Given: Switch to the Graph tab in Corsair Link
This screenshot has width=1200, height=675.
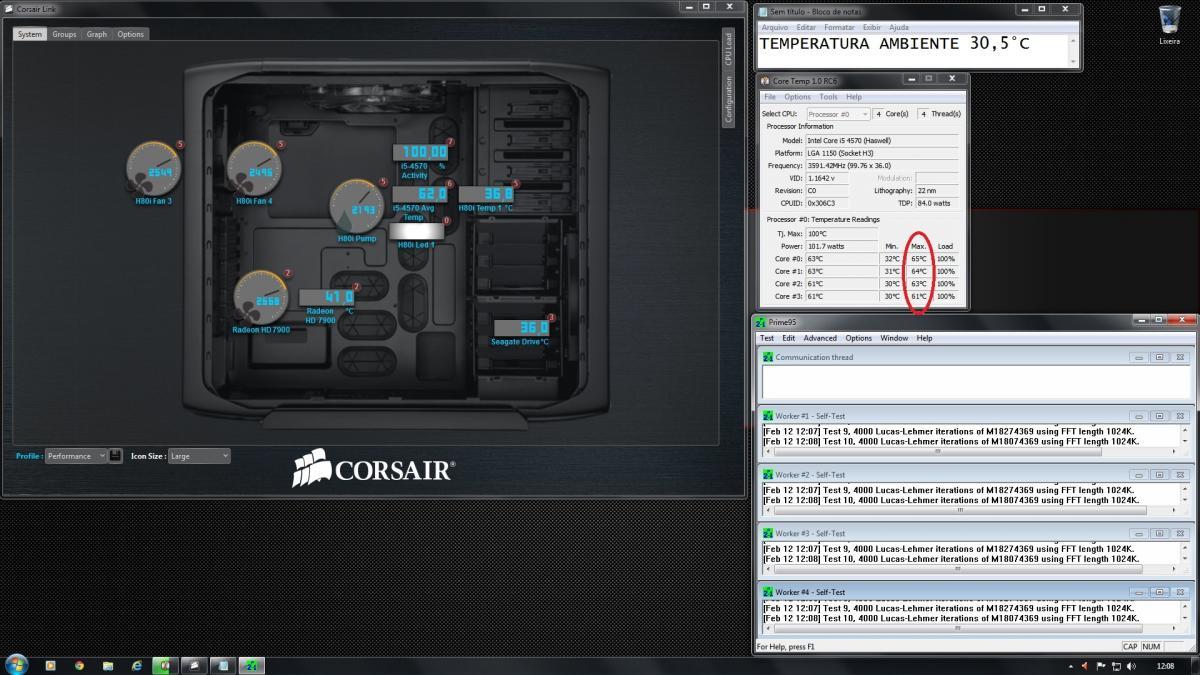Looking at the screenshot, I should click(x=97, y=34).
